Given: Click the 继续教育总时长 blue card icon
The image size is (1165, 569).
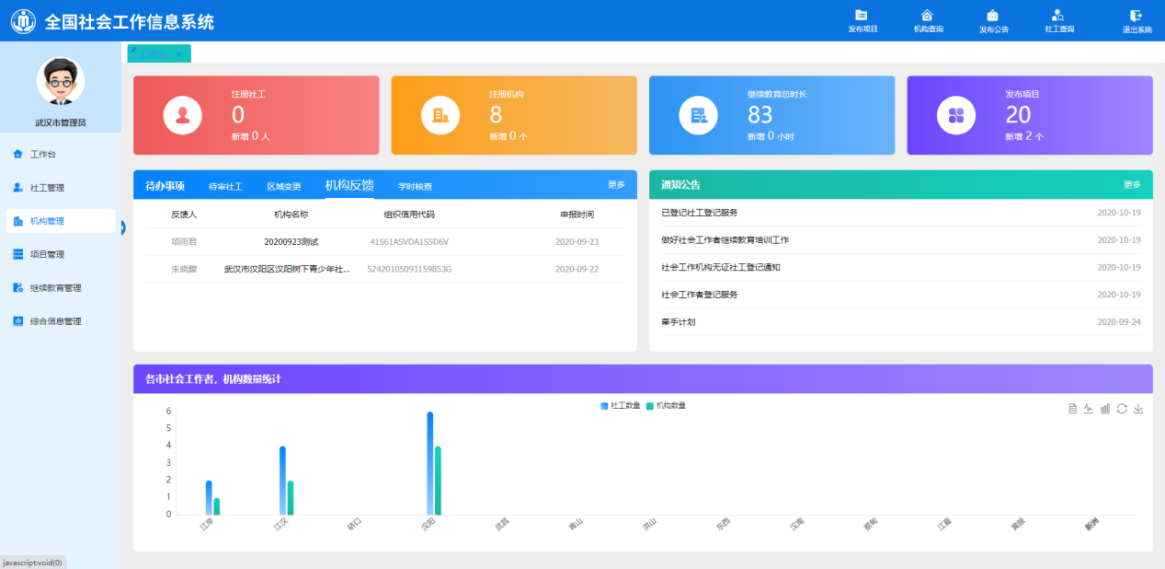Looking at the screenshot, I should [x=698, y=115].
